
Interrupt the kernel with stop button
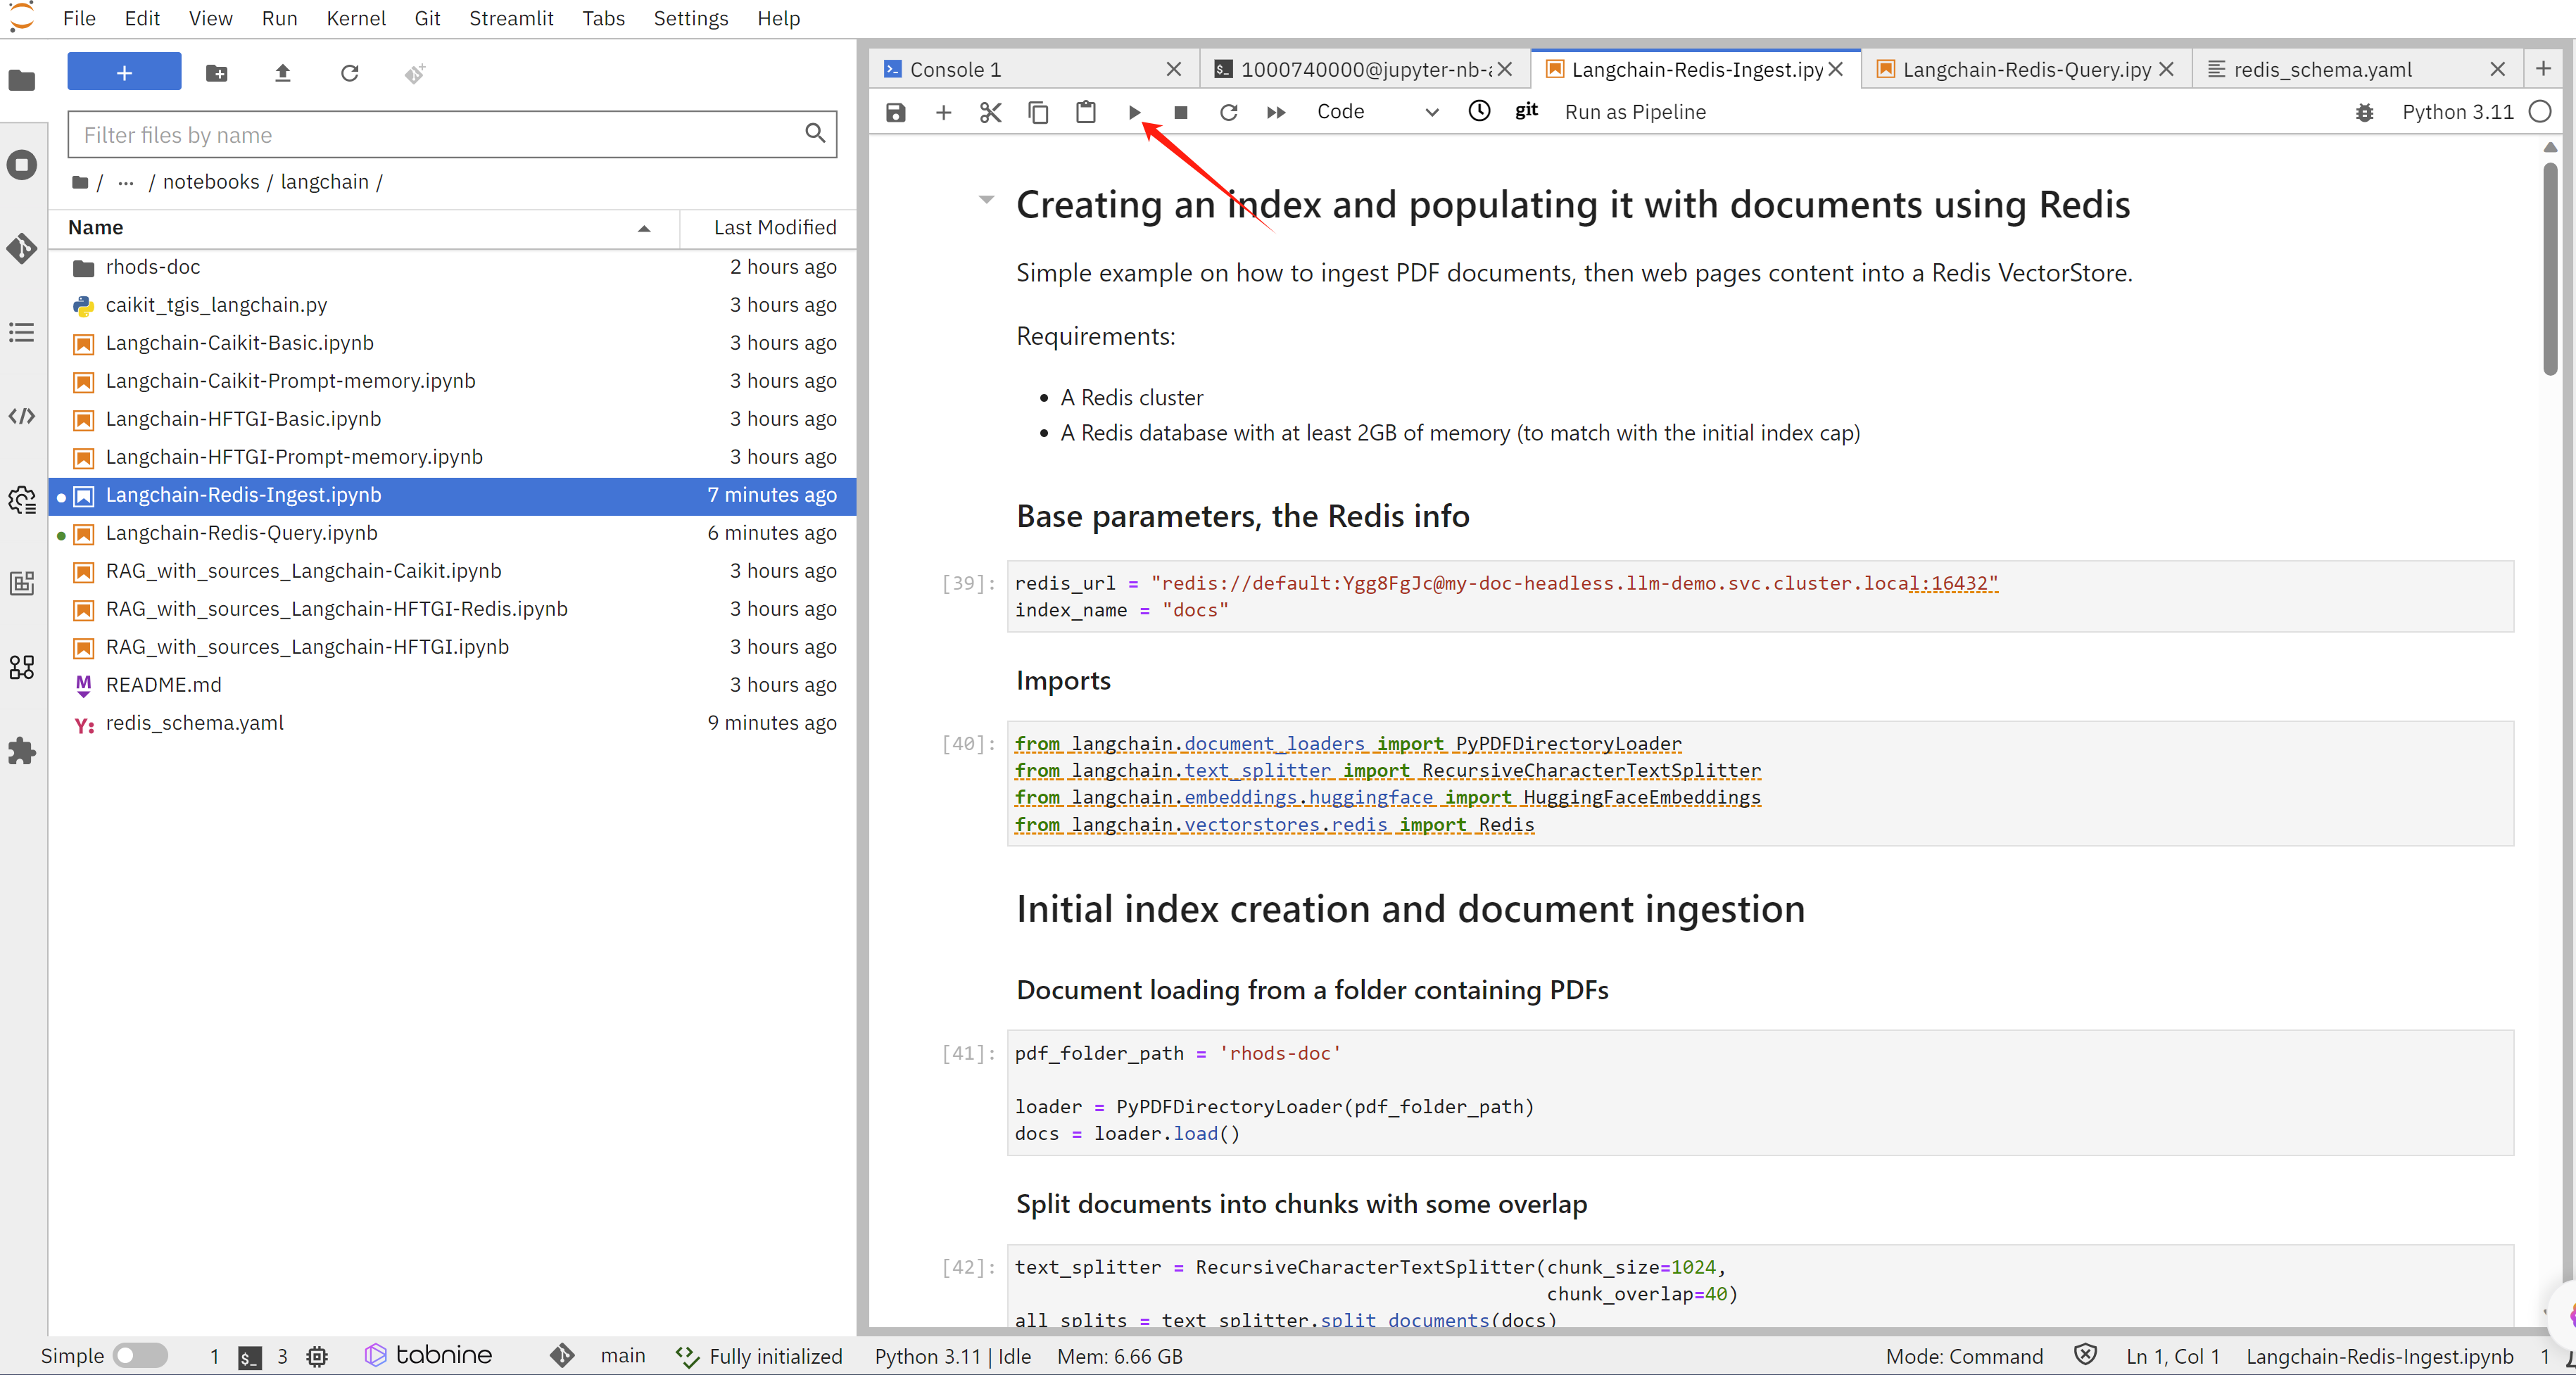1180,112
